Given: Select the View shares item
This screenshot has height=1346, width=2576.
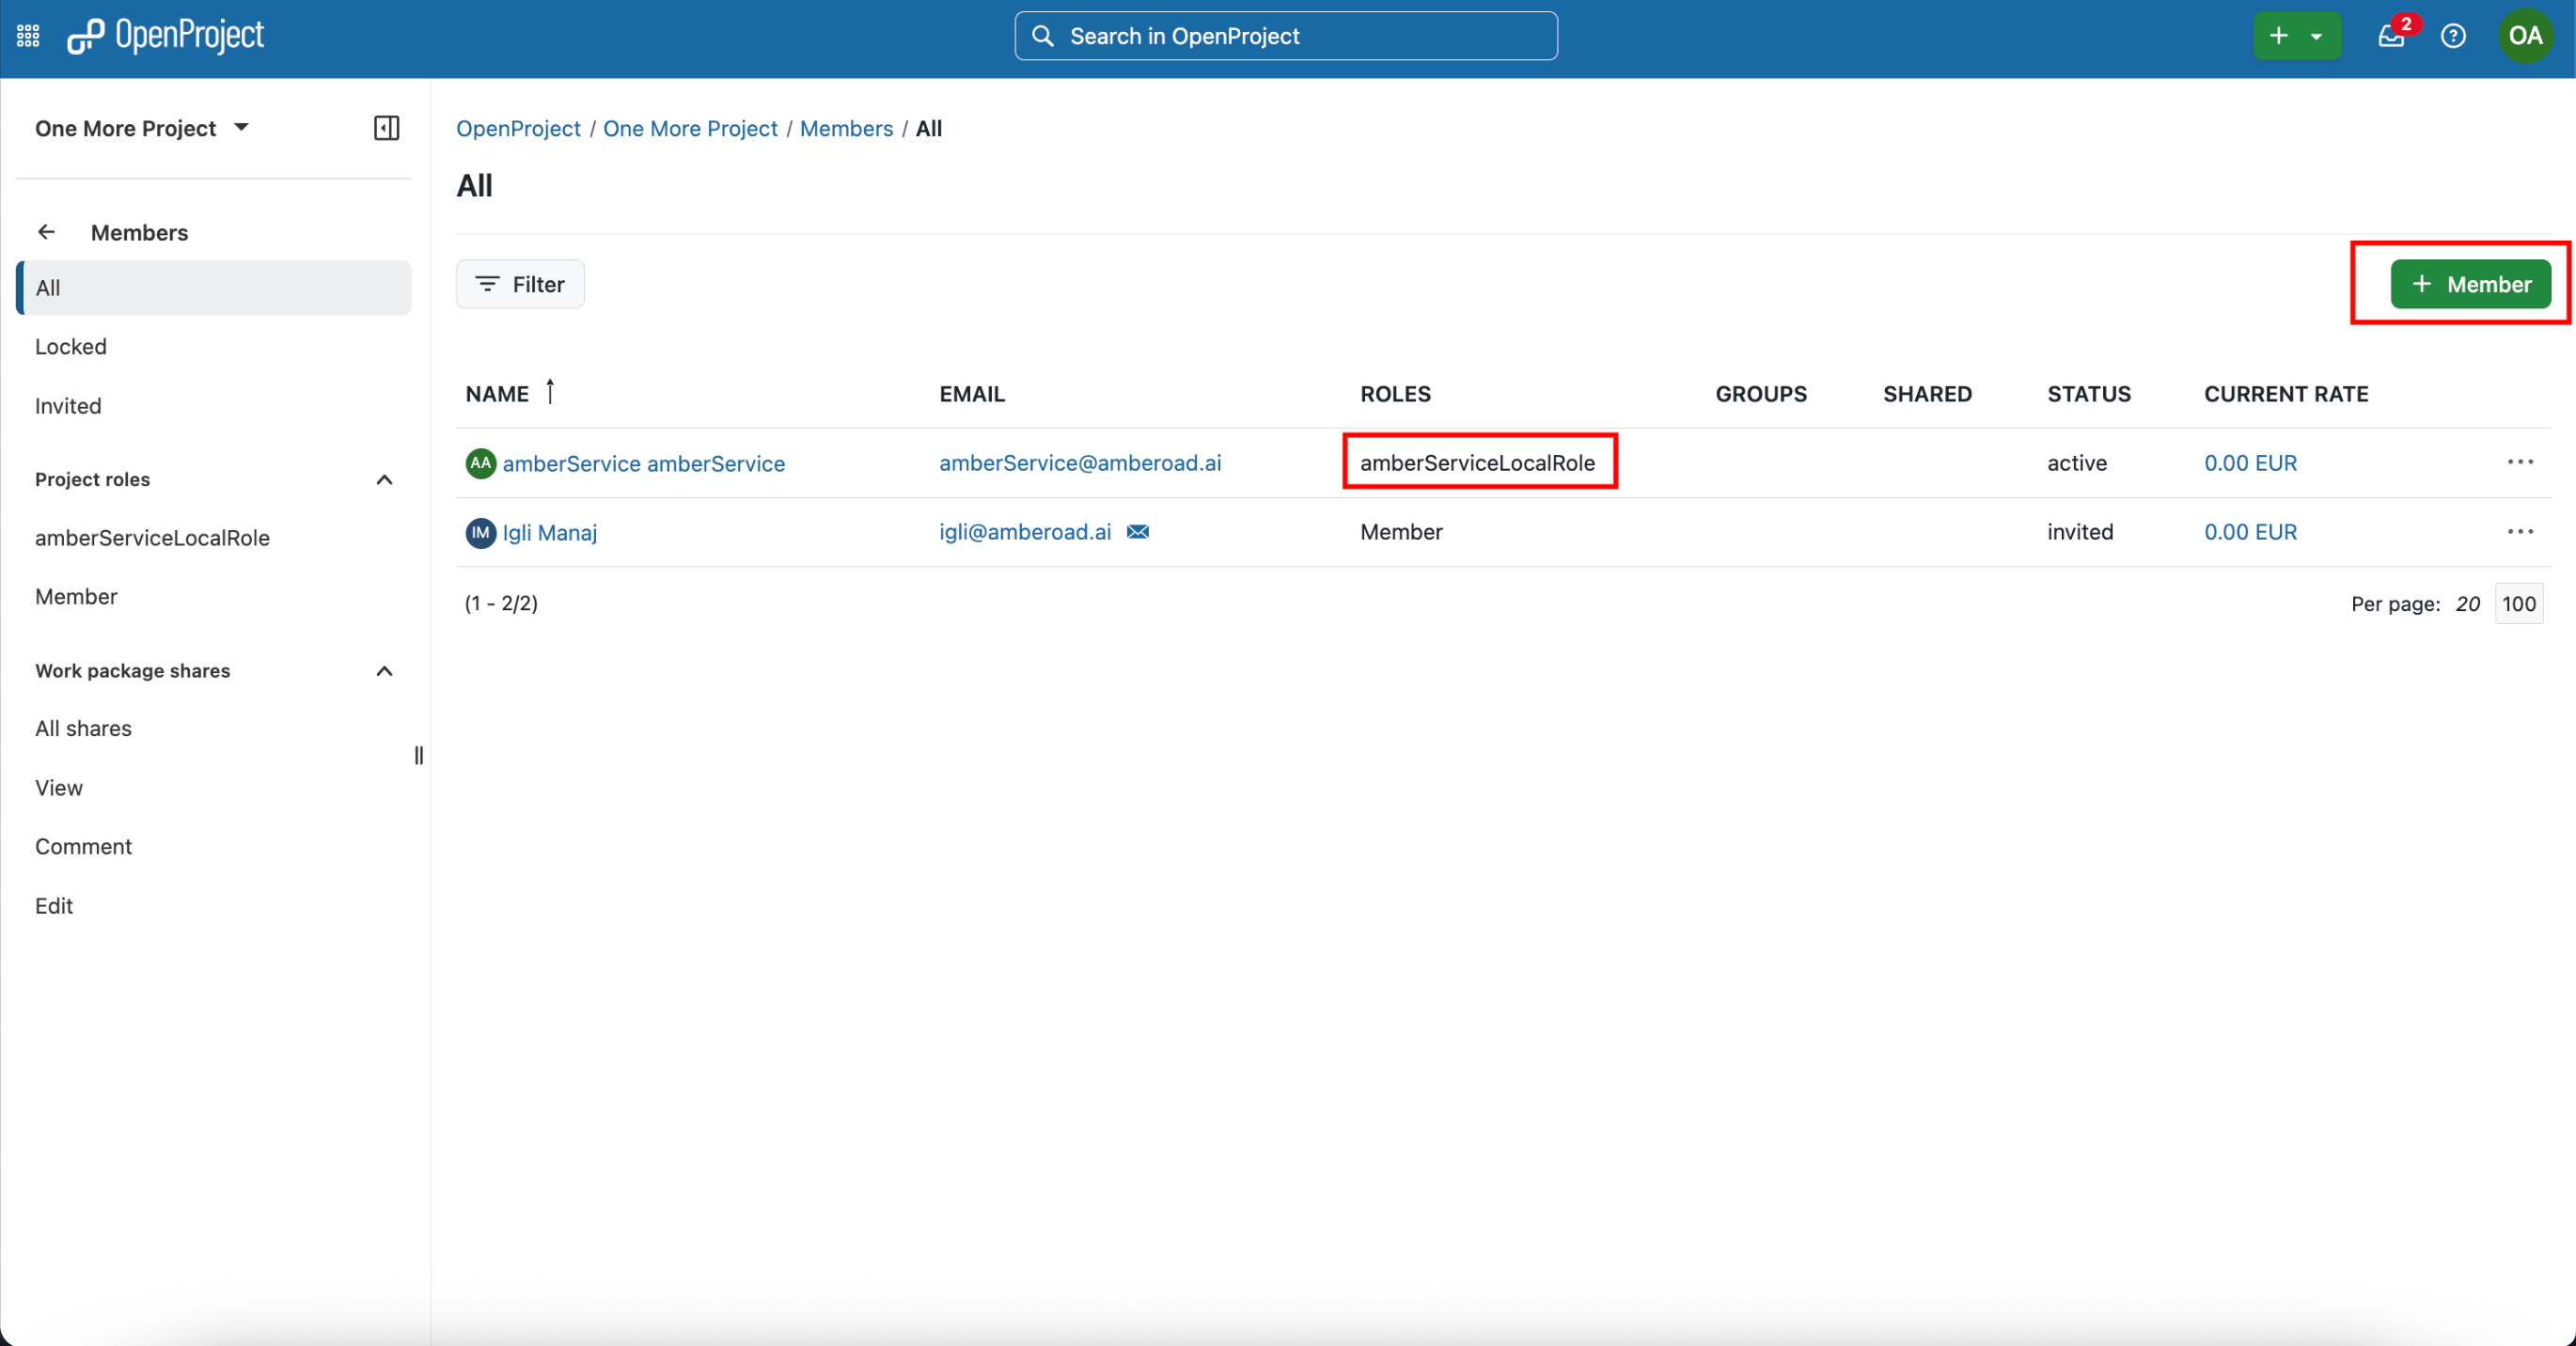Looking at the screenshot, I should click(x=59, y=787).
